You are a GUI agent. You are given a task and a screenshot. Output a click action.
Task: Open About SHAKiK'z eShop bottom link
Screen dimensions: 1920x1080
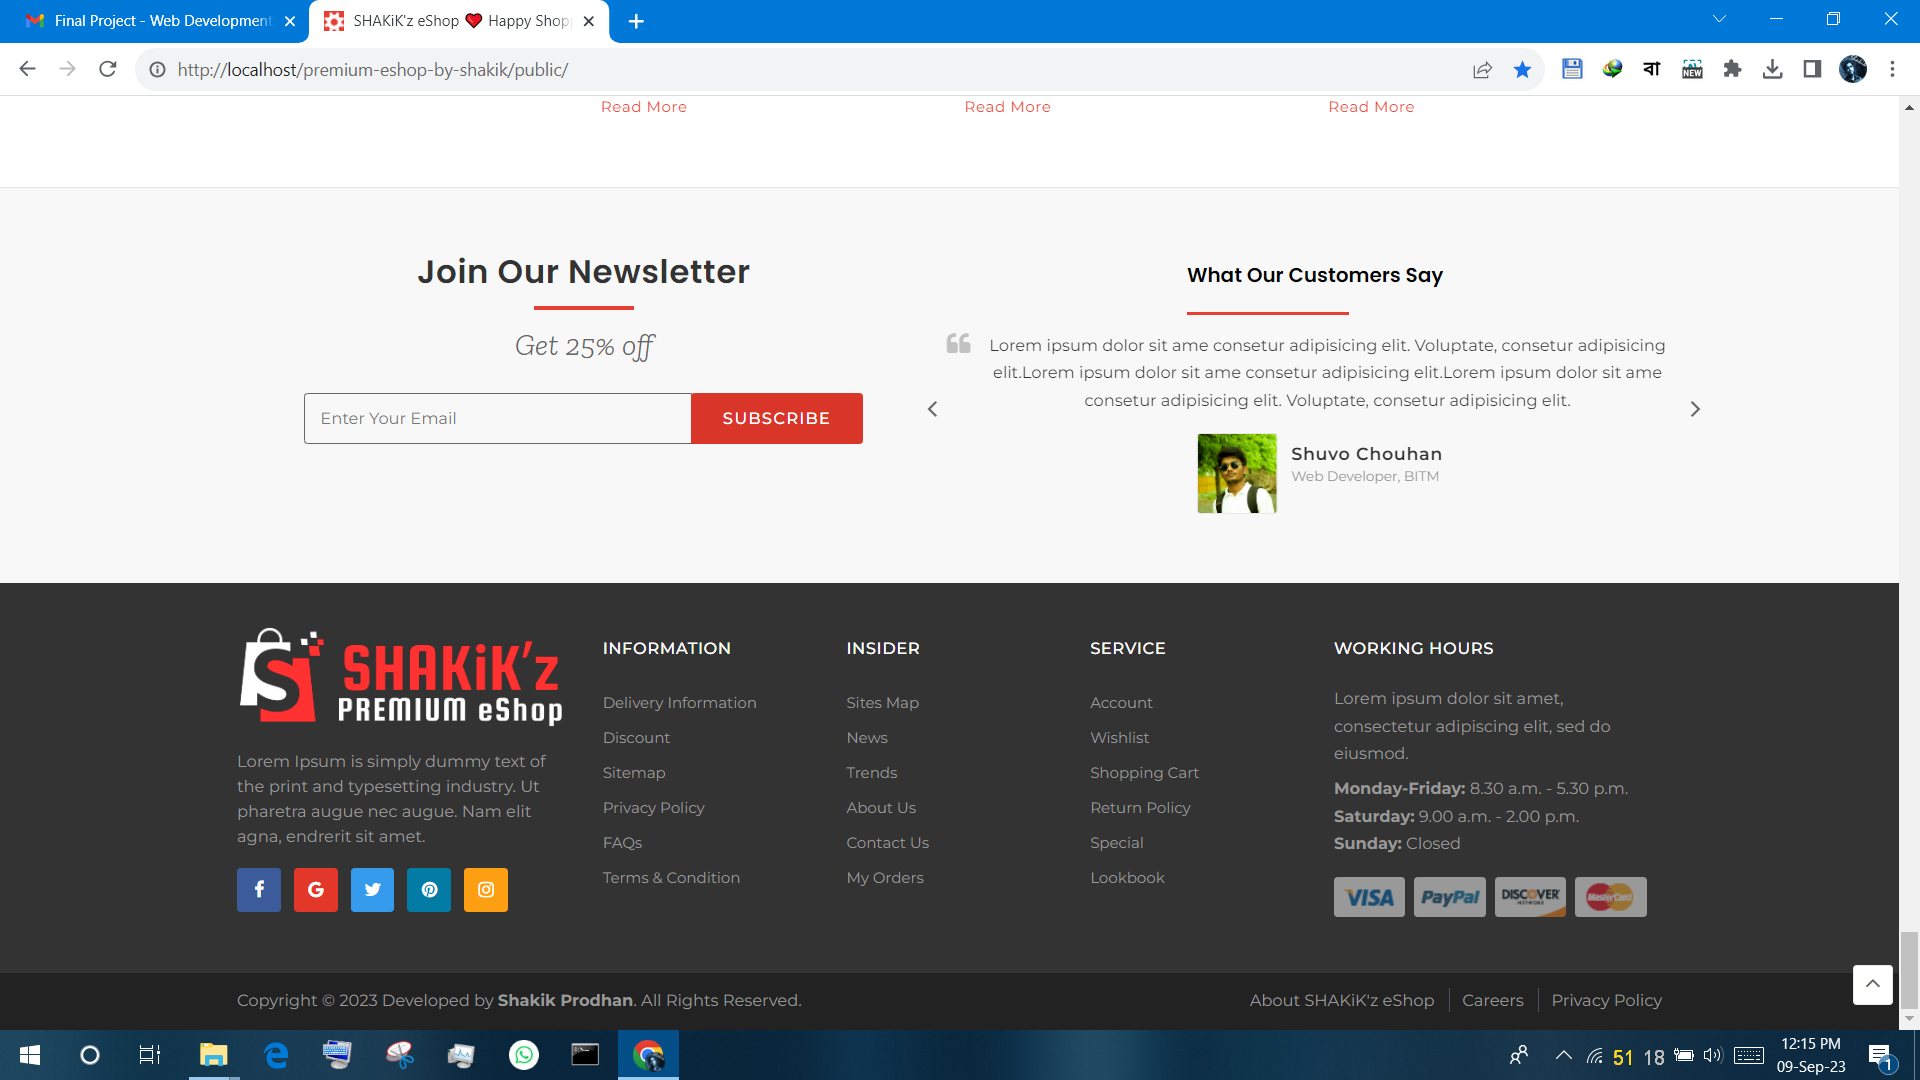click(1342, 1000)
